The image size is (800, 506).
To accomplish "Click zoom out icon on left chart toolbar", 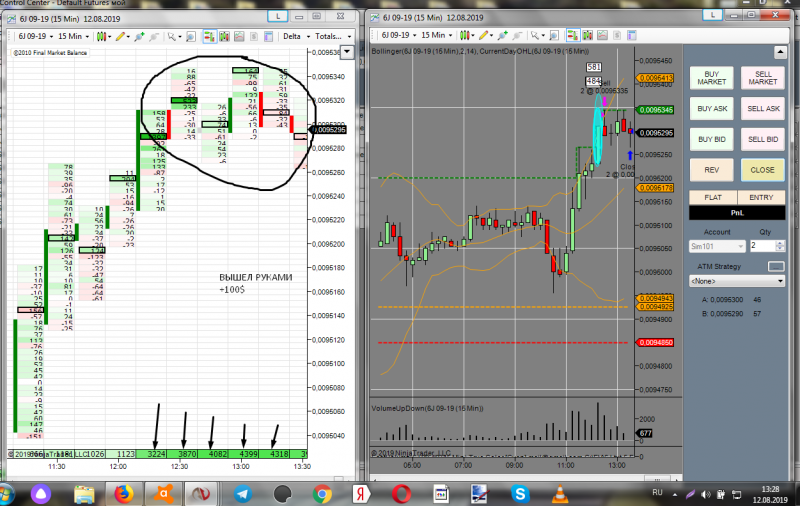I will click(x=154, y=36).
